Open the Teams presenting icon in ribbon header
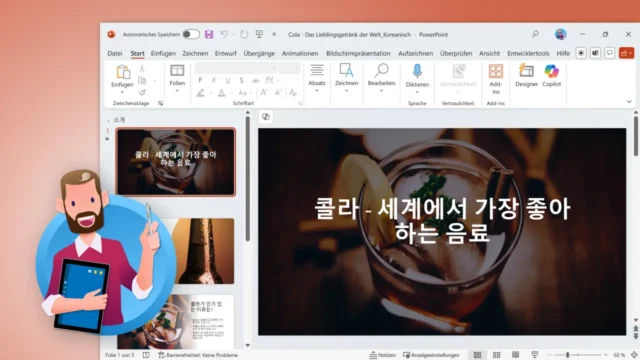This screenshot has height=360, width=640. click(595, 53)
